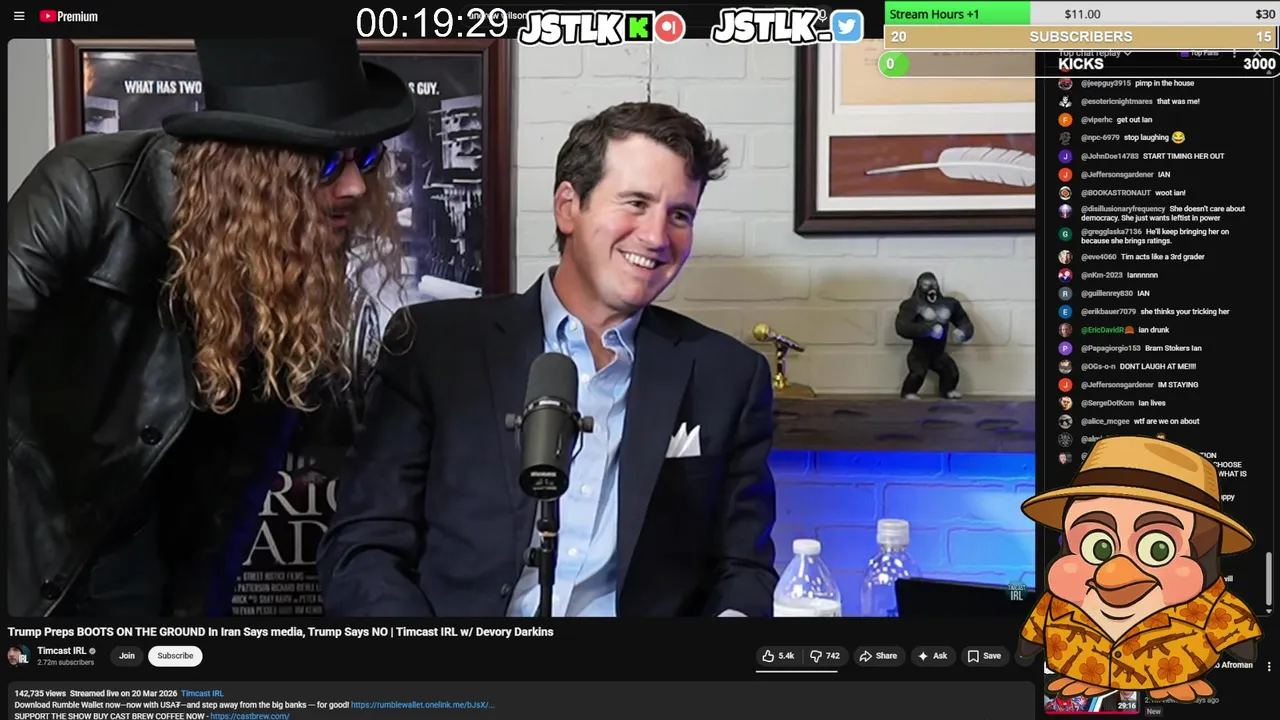The height and width of the screenshot is (720, 1280).
Task: Click viperhc's orange F avatar
Action: (x=1065, y=120)
